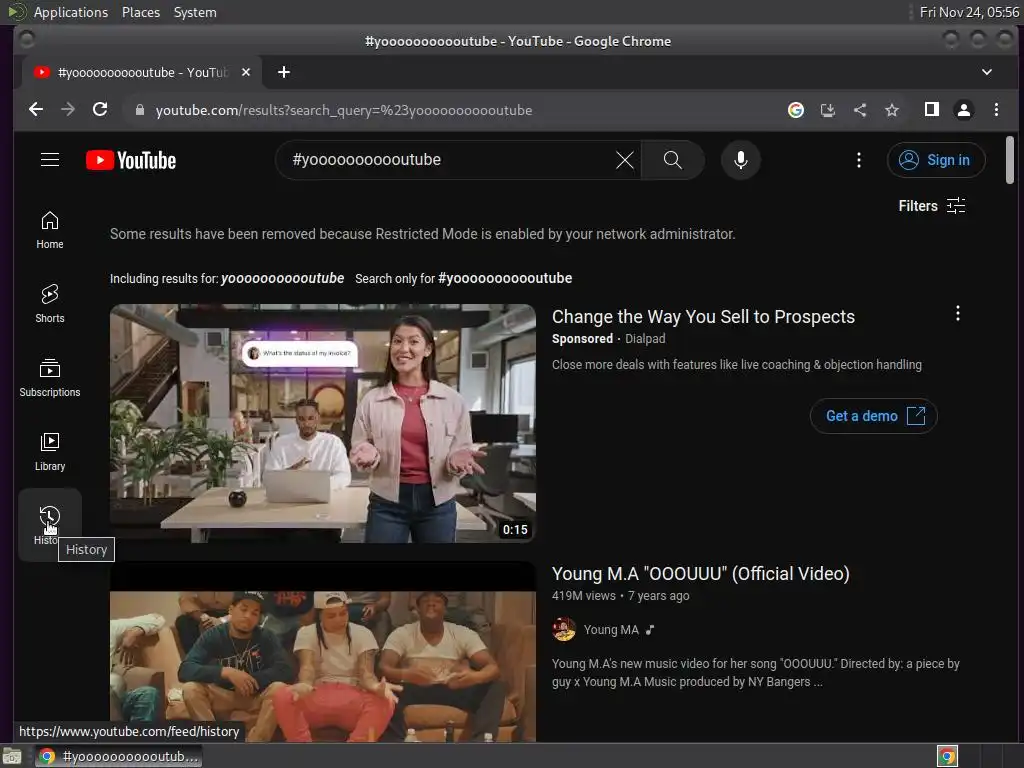This screenshot has width=1024, height=768.
Task: Open Subscriptions in the sidebar
Action: (x=50, y=378)
